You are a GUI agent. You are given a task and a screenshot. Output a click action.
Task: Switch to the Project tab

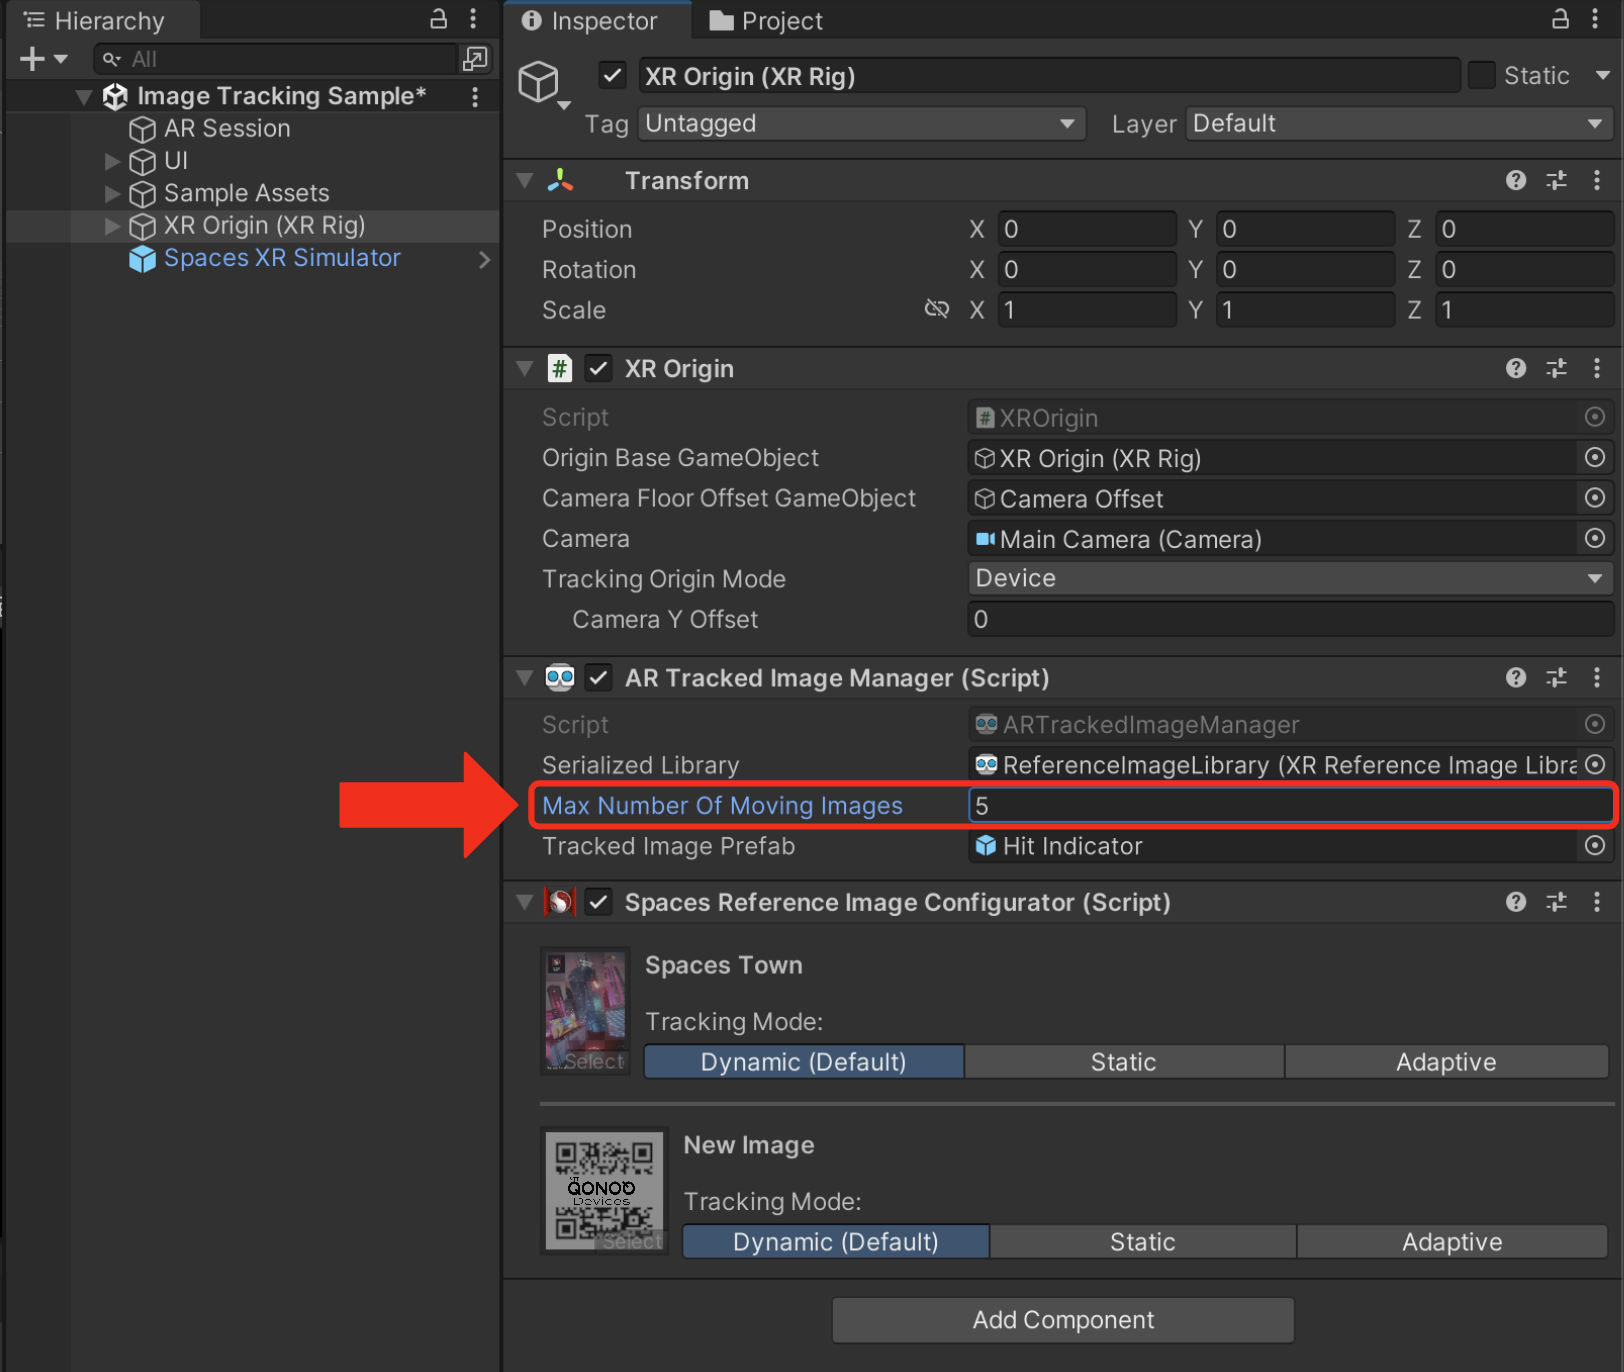click(766, 21)
